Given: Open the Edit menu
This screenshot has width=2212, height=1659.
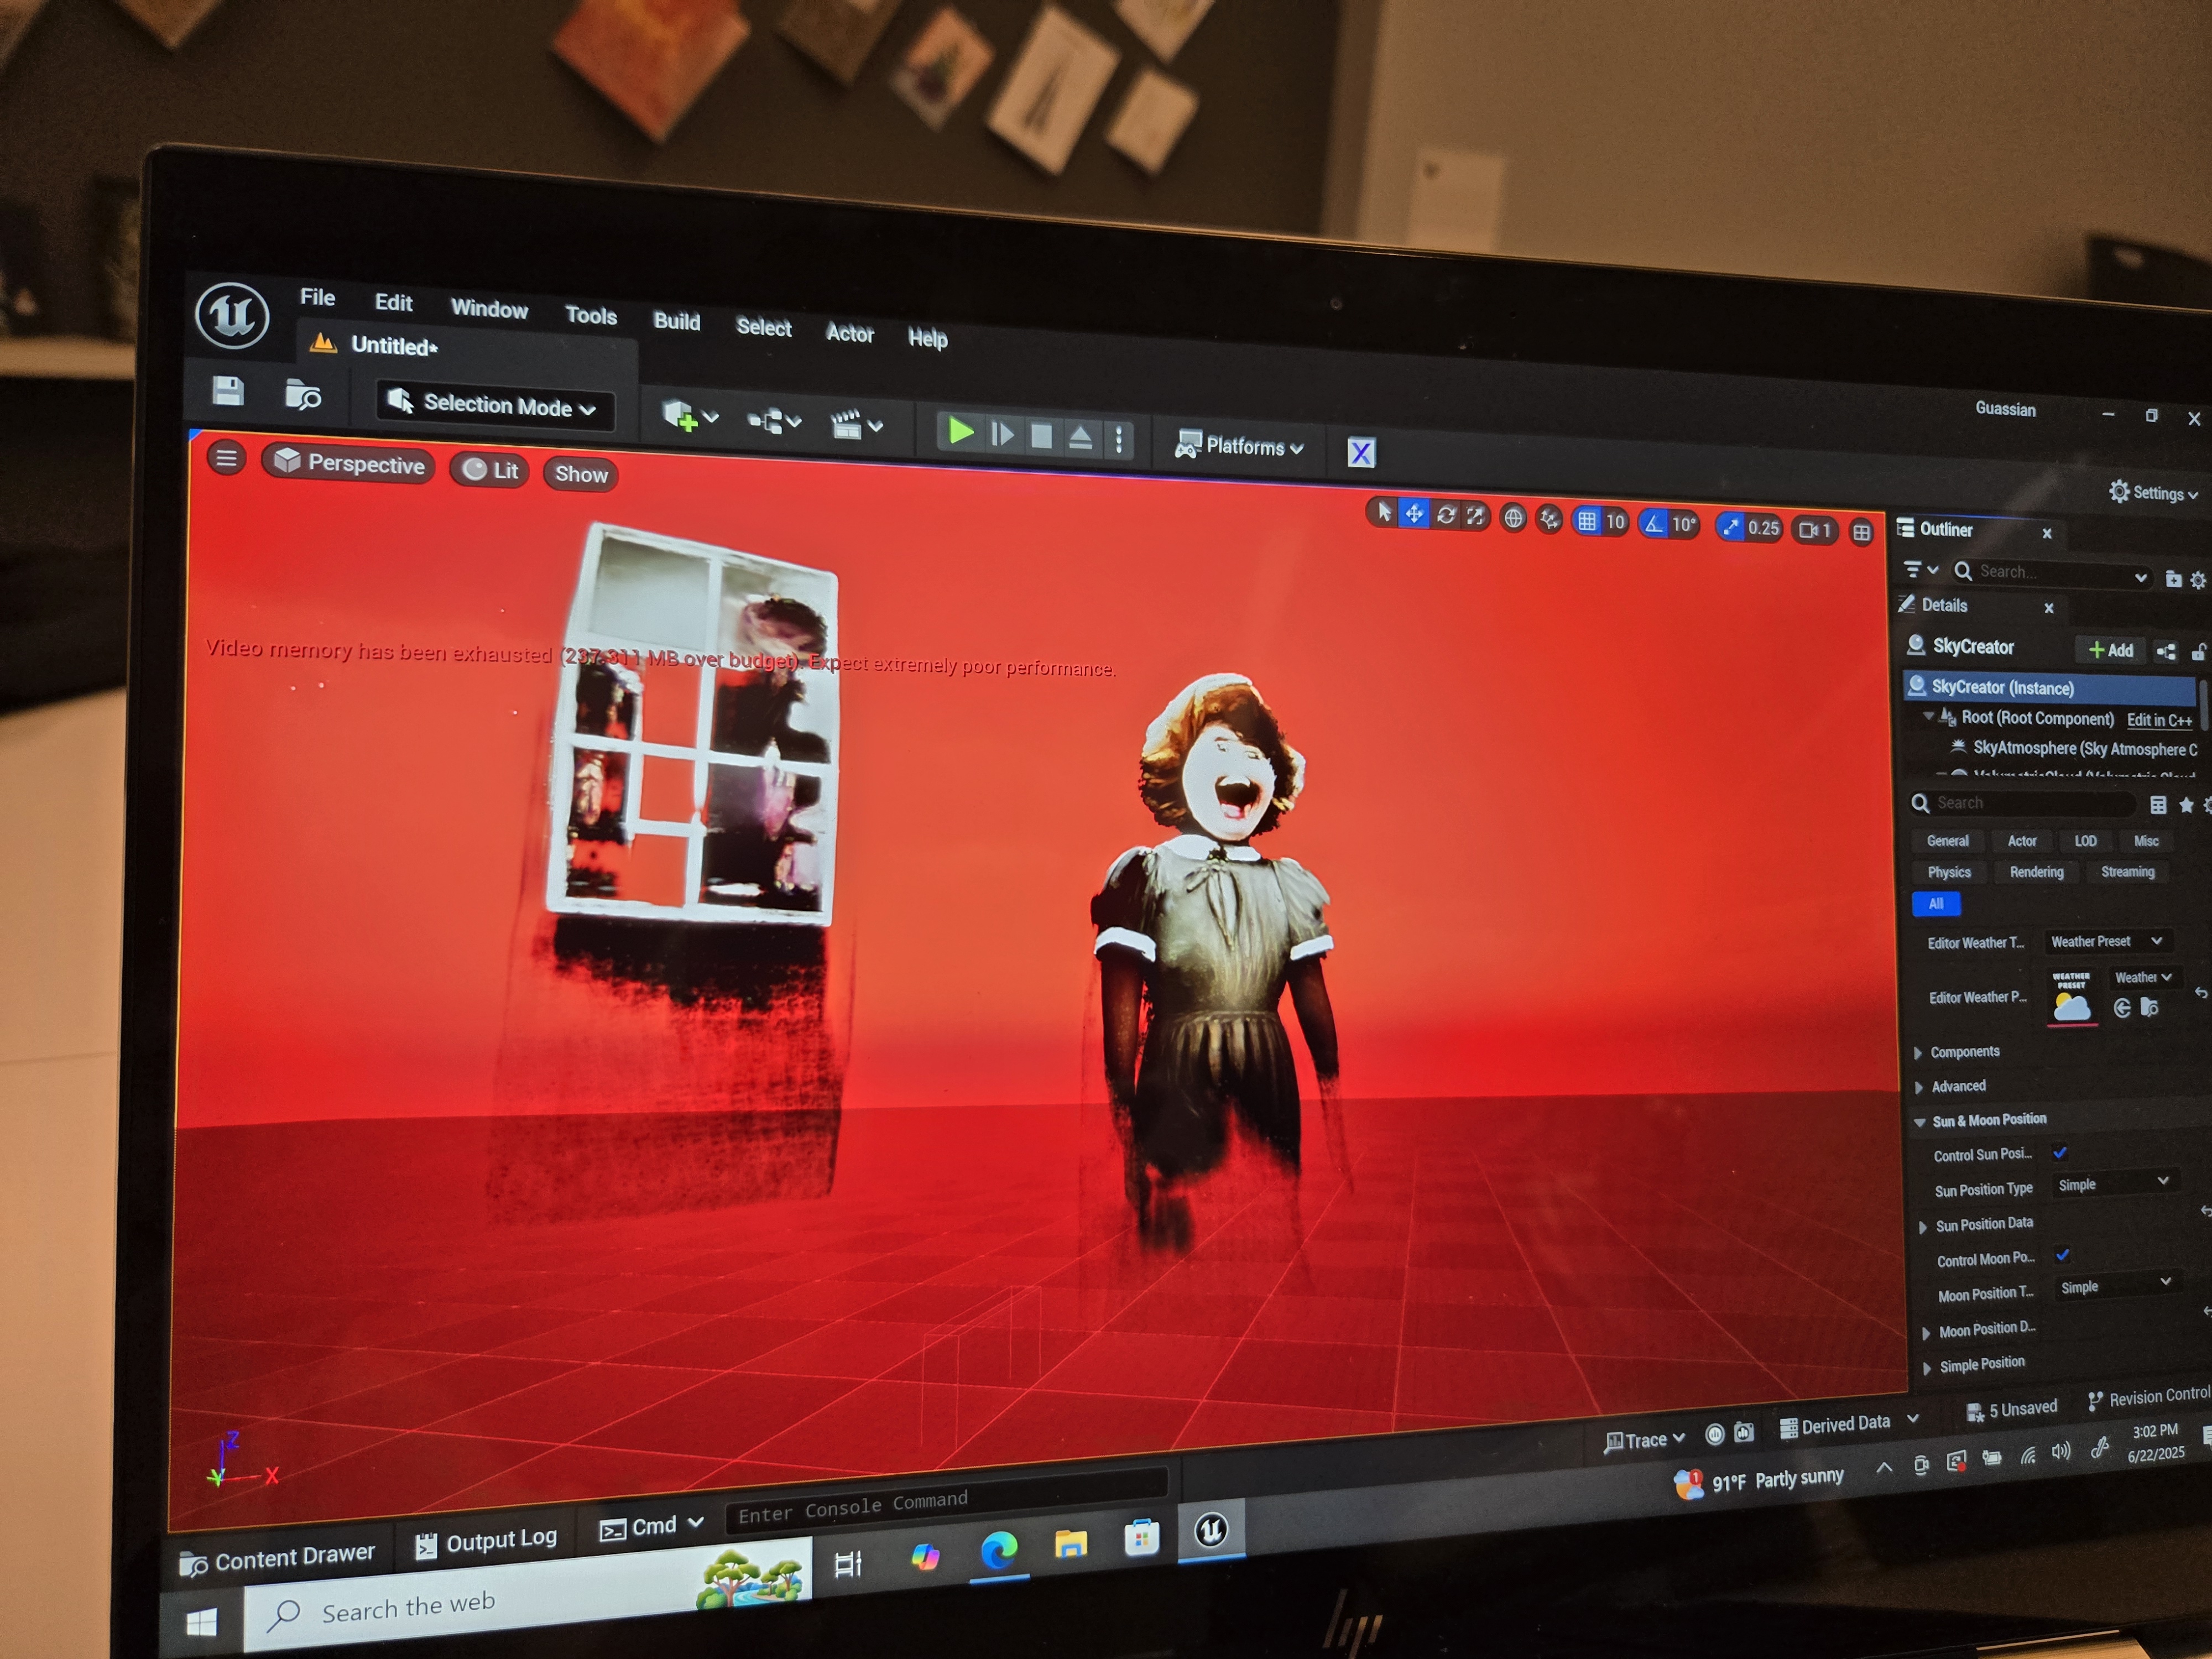Looking at the screenshot, I should pyautogui.click(x=393, y=302).
